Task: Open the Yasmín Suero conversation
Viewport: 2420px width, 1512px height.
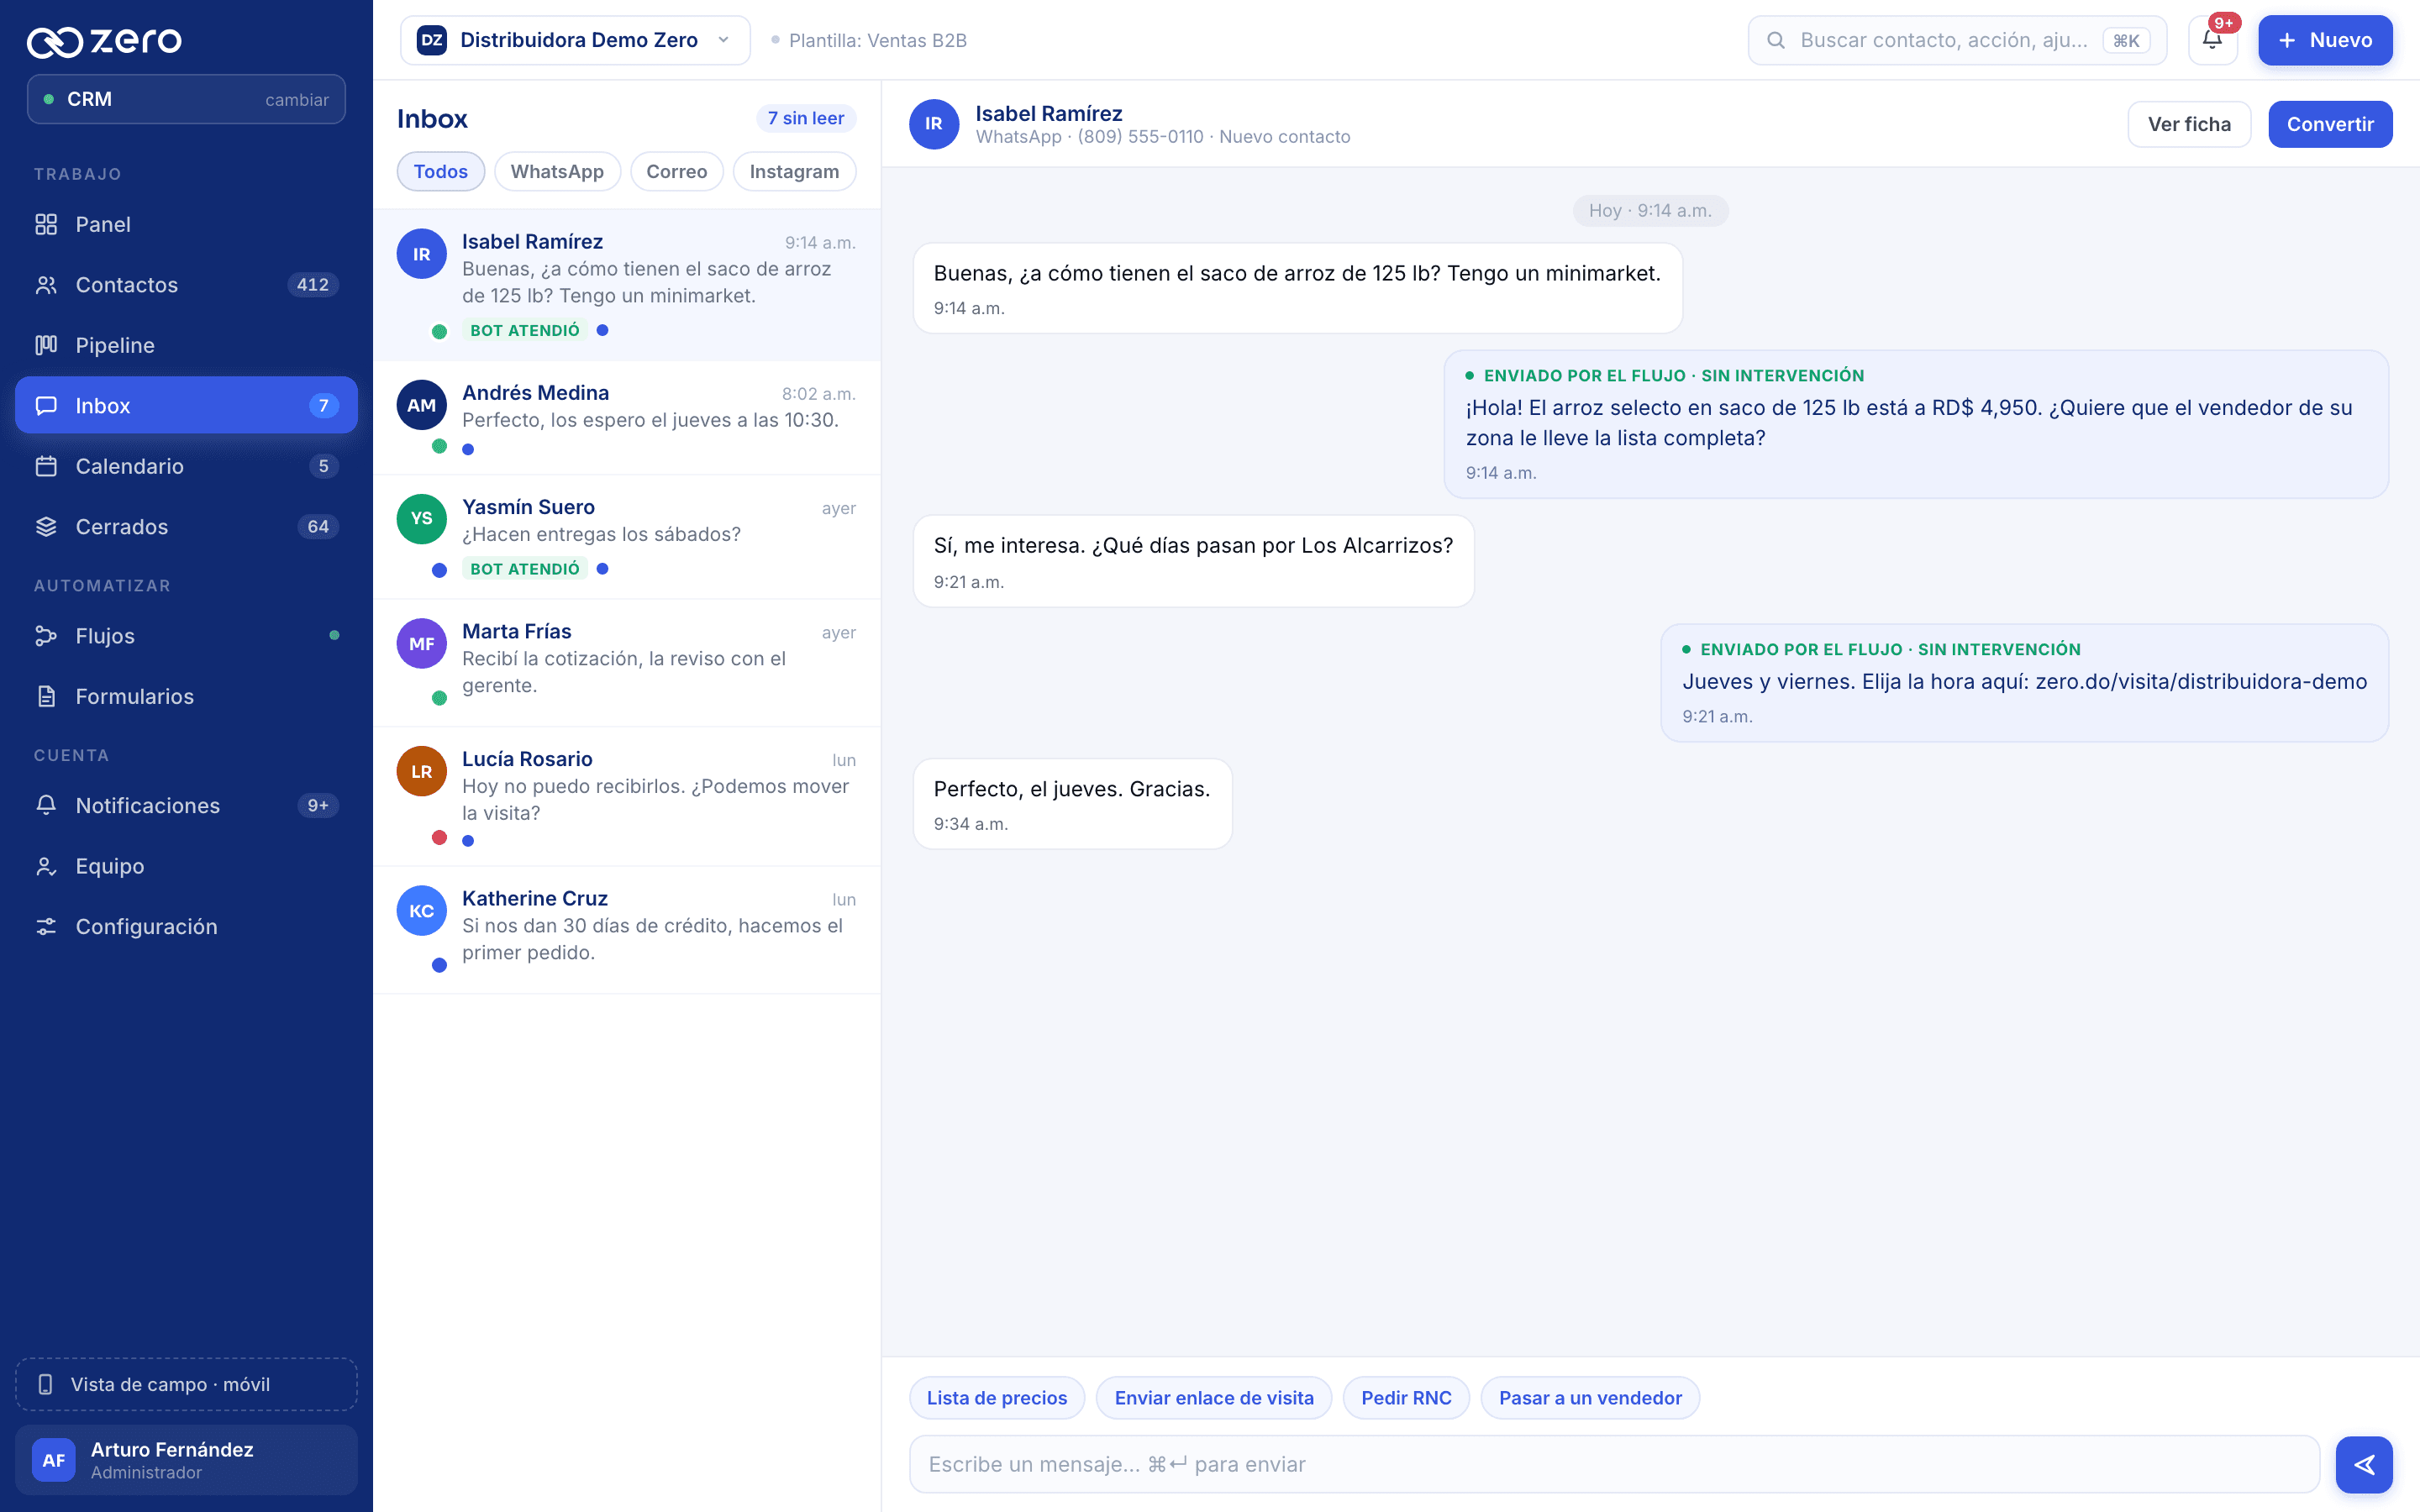Action: [x=627, y=537]
